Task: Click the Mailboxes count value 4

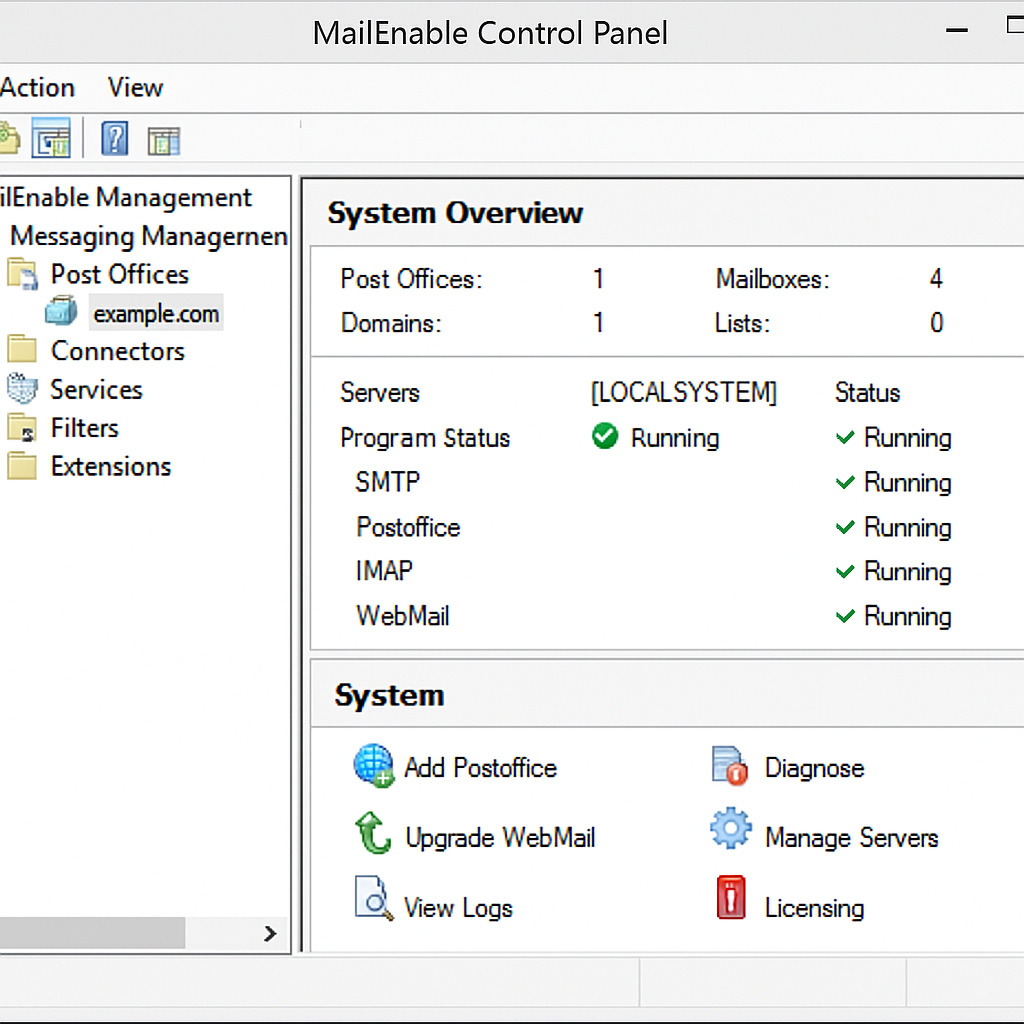Action: point(936,279)
